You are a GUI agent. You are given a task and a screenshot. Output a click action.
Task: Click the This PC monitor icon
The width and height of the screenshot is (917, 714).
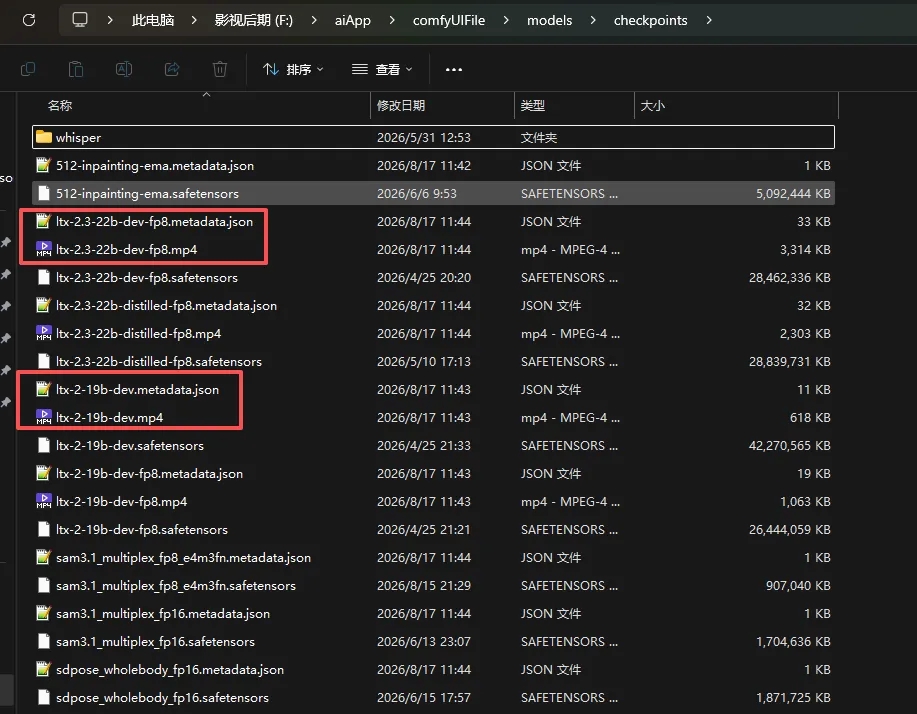point(80,20)
